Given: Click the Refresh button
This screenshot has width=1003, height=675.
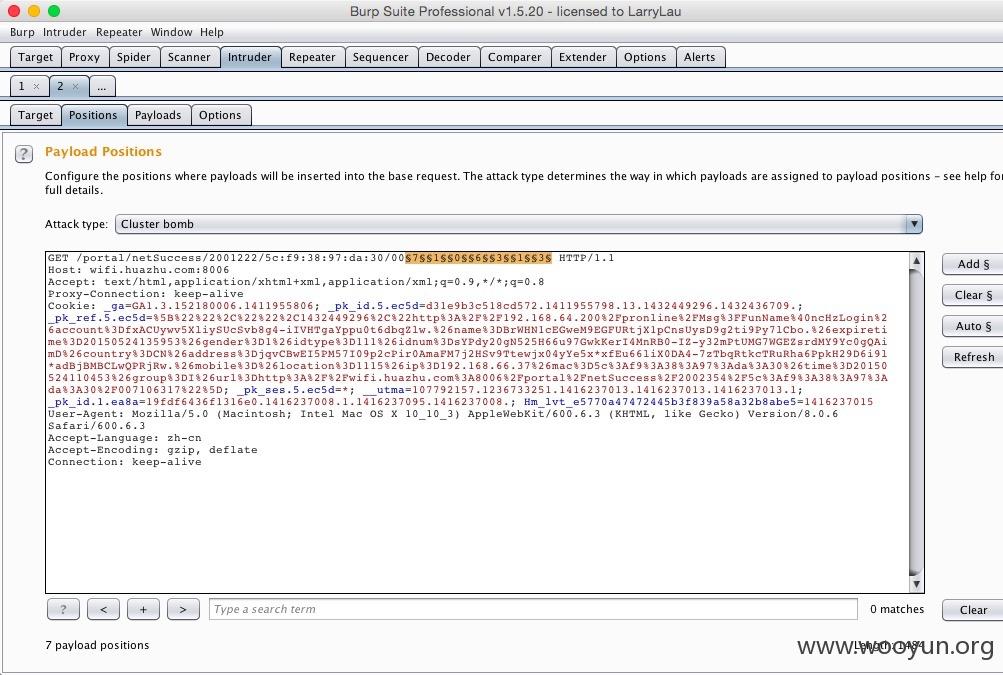Looking at the screenshot, I should (x=973, y=357).
